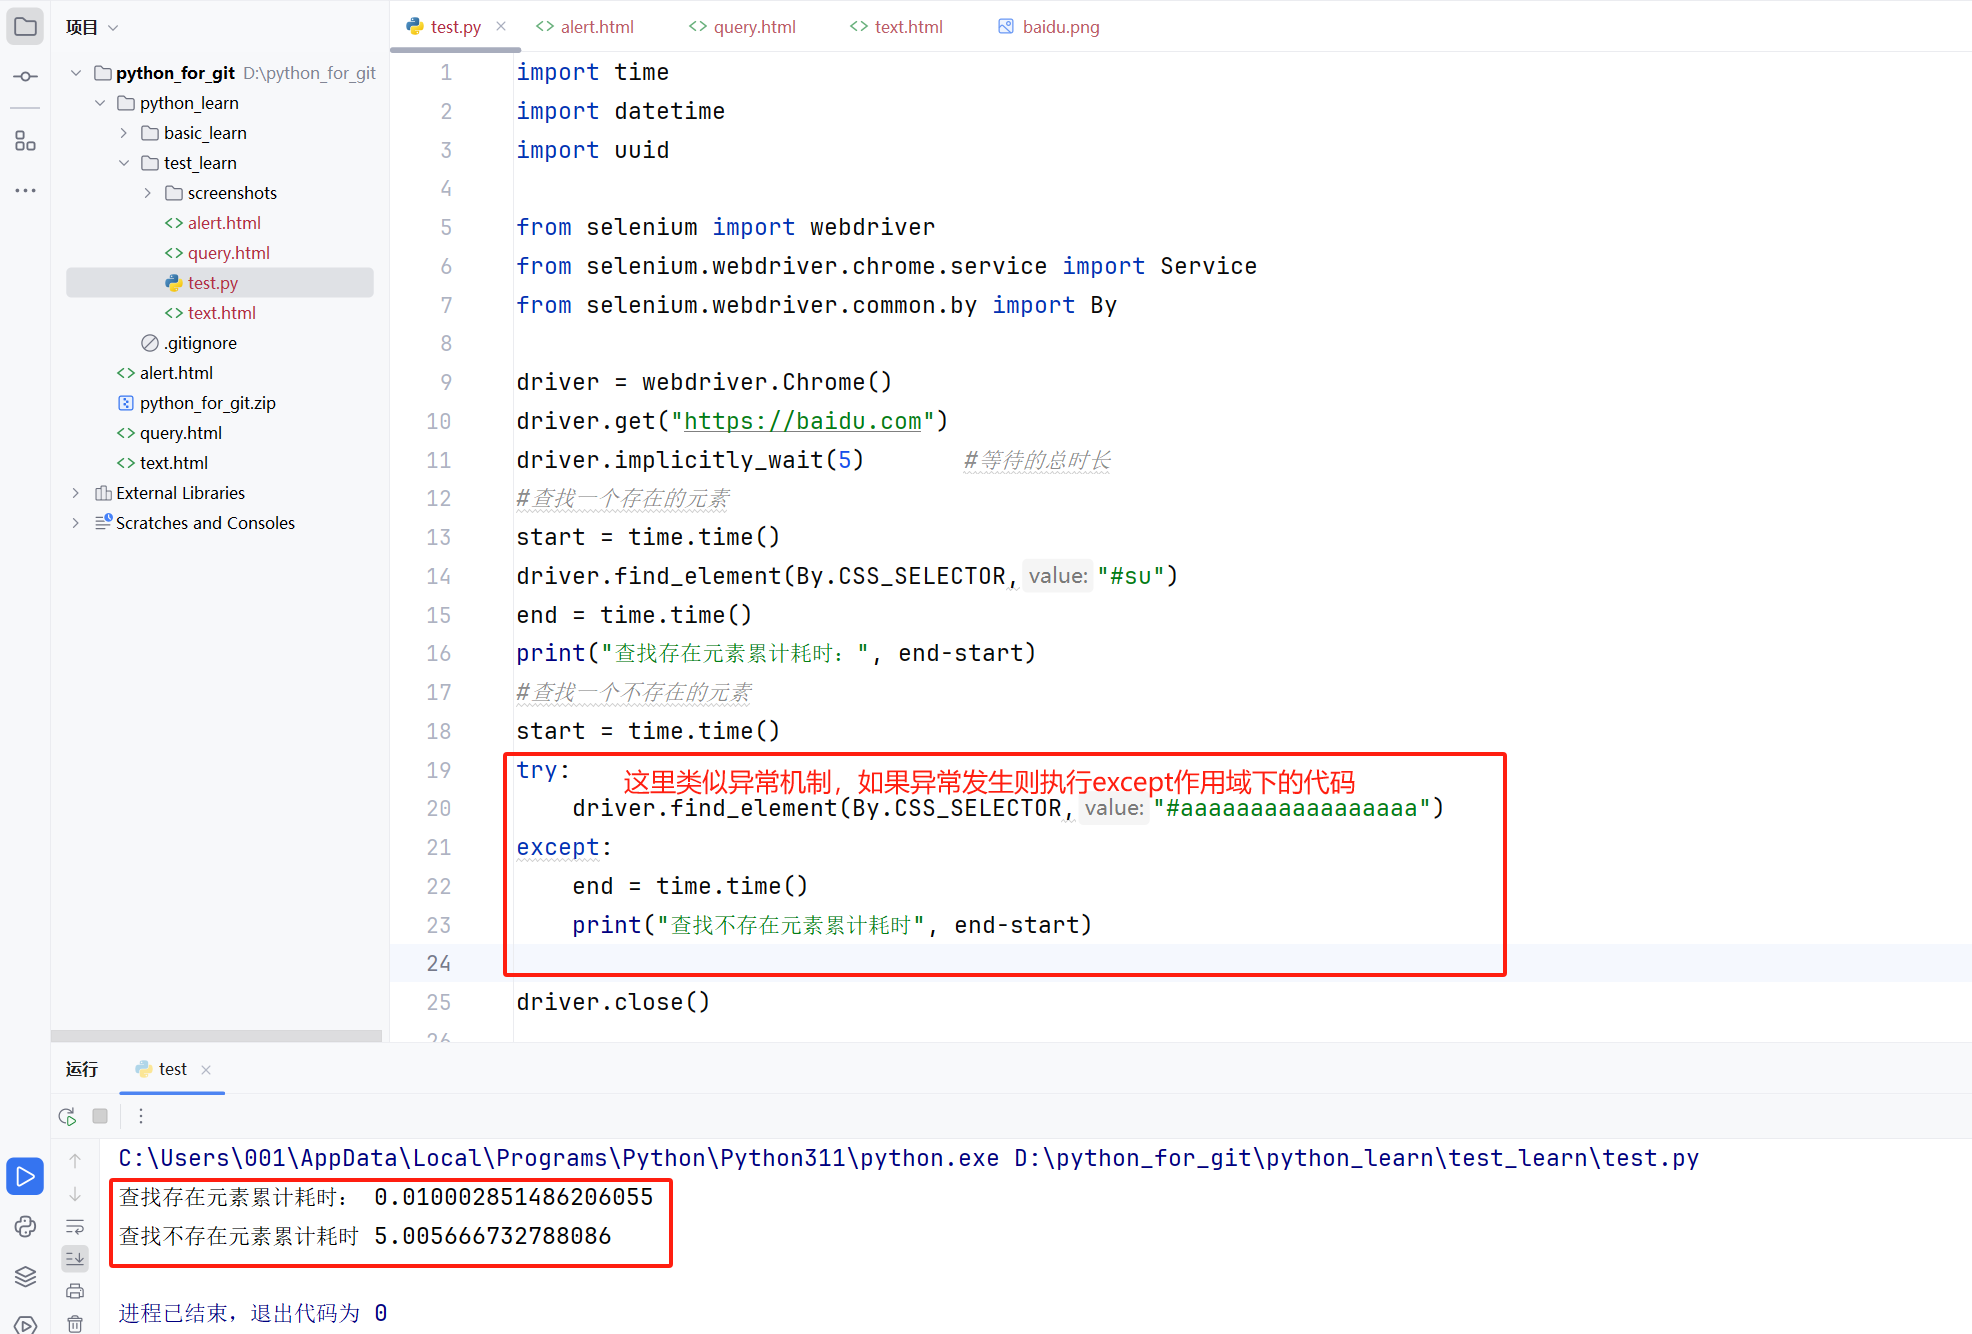Click the Print output printer icon

(x=75, y=1291)
